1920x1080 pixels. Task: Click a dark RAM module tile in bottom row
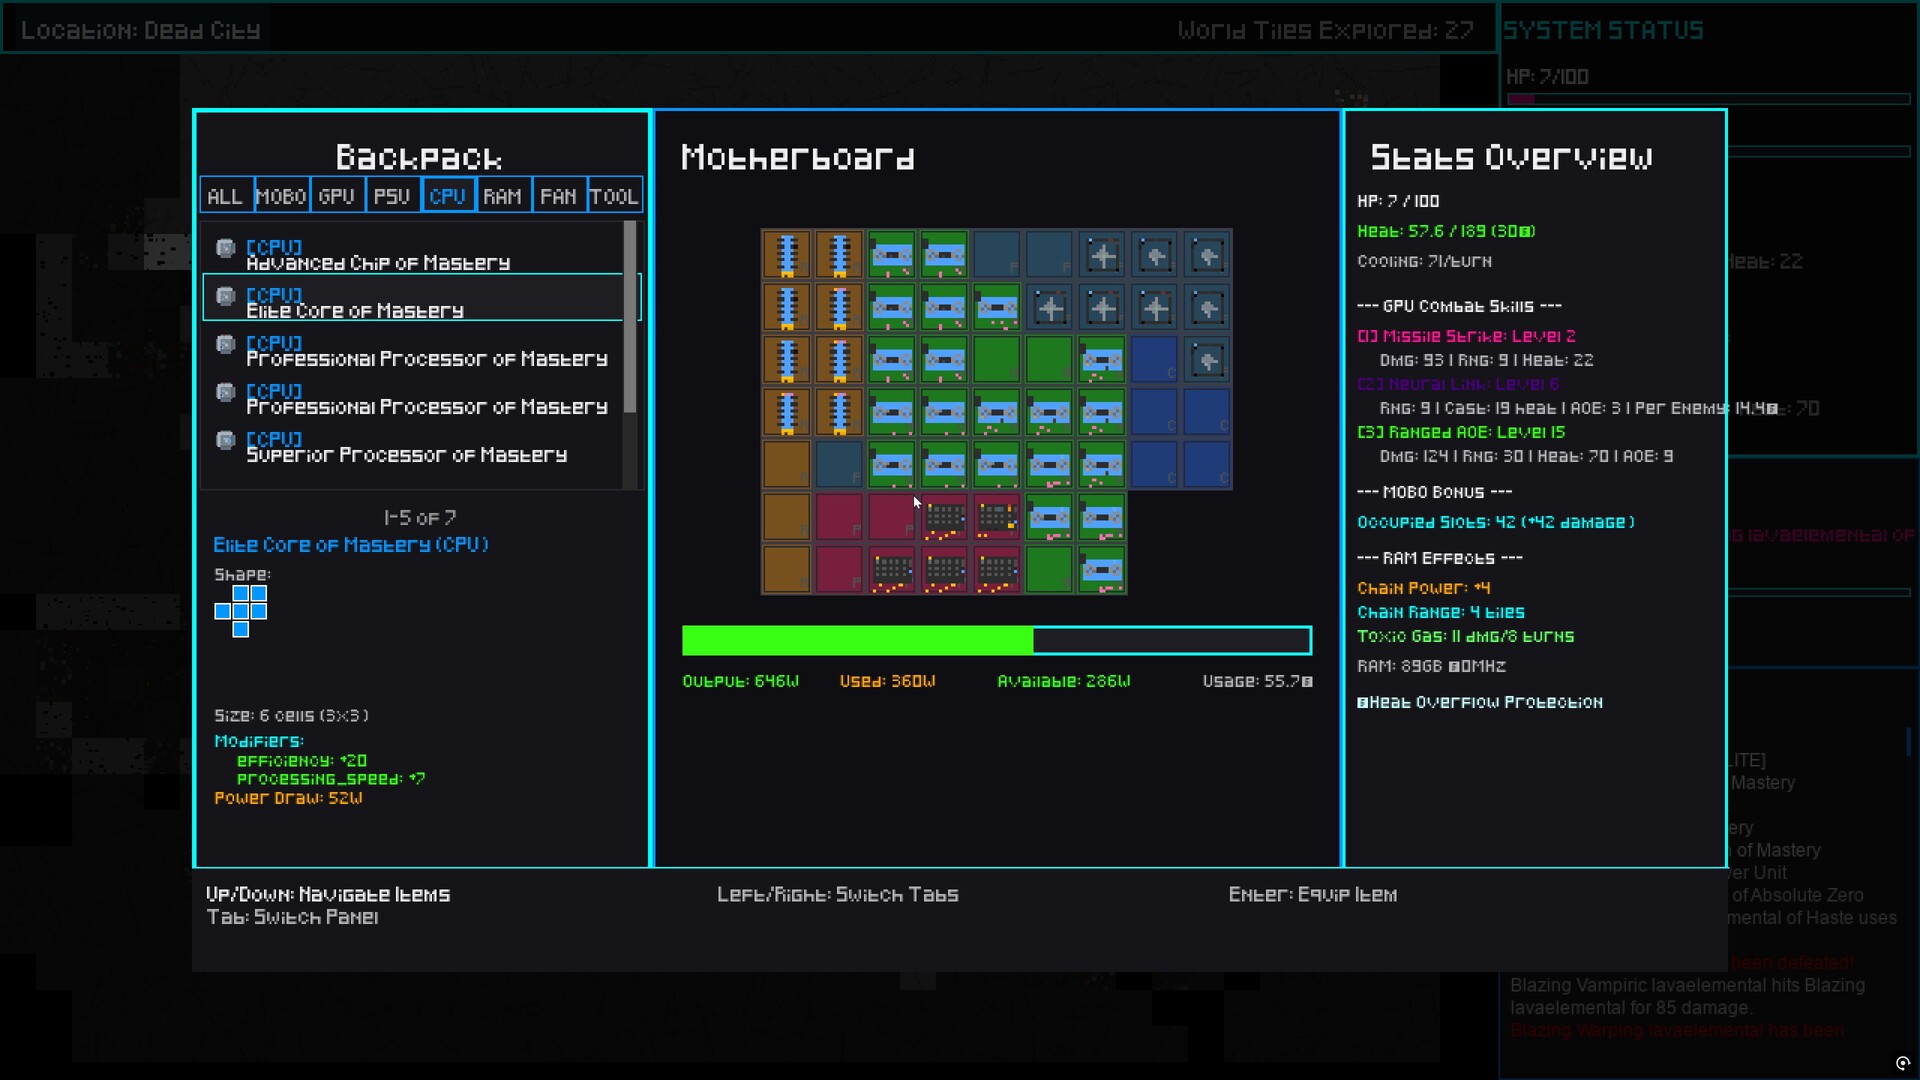point(945,570)
